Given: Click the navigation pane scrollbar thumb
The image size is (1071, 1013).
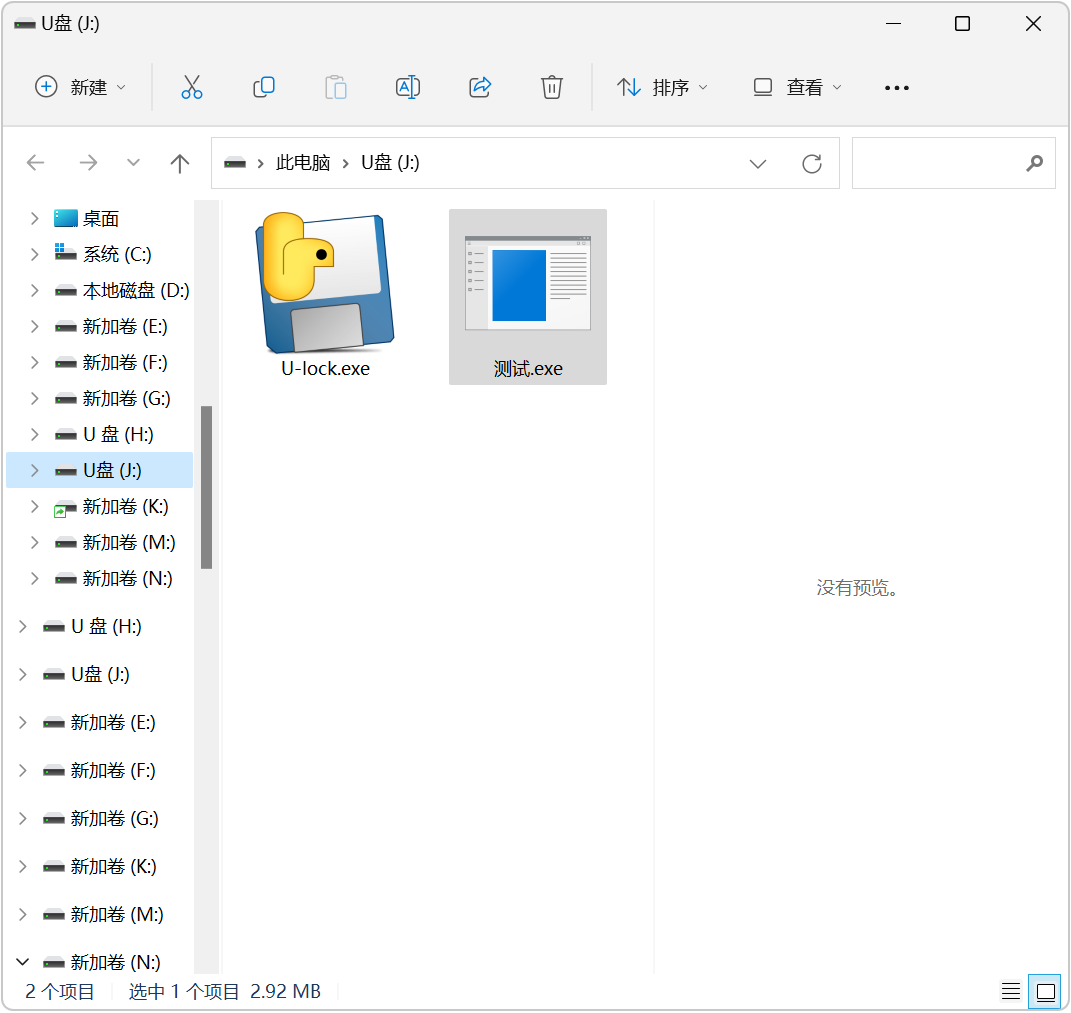Looking at the screenshot, I should tap(206, 487).
